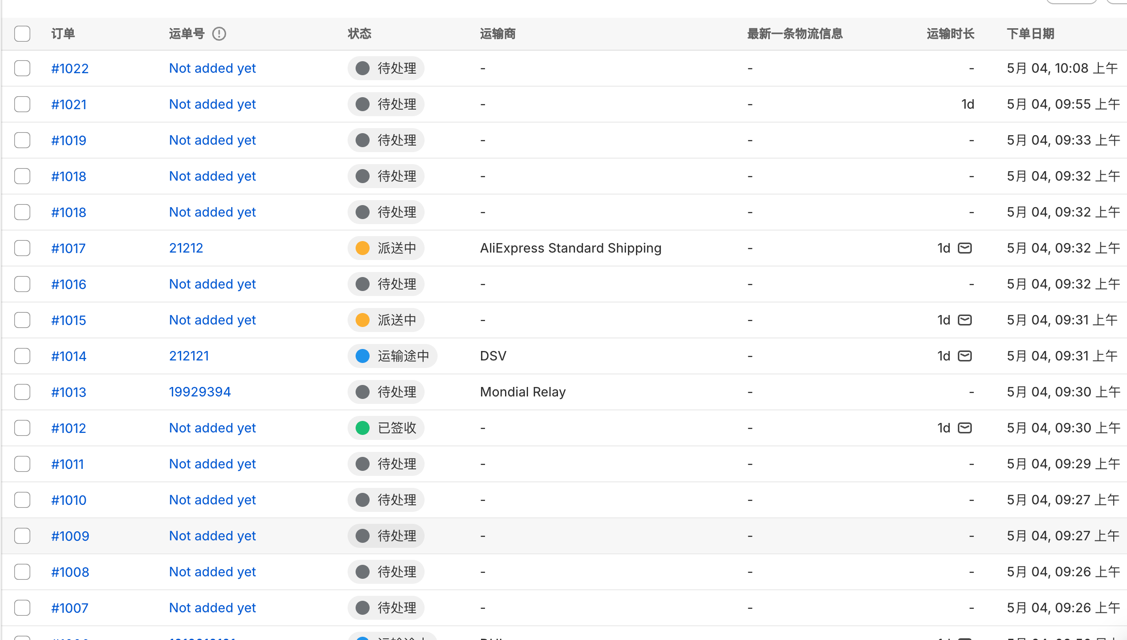Image resolution: width=1127 pixels, height=640 pixels.
Task: Open the mail icon in order #1017 row
Action: pos(965,248)
